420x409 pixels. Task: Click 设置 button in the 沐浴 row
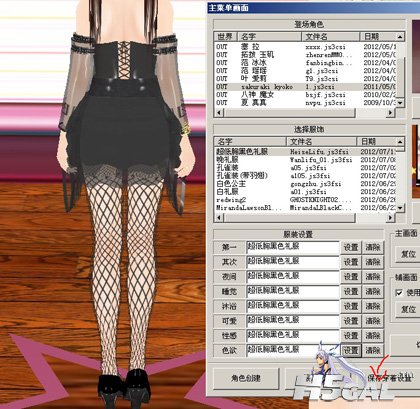(x=351, y=306)
